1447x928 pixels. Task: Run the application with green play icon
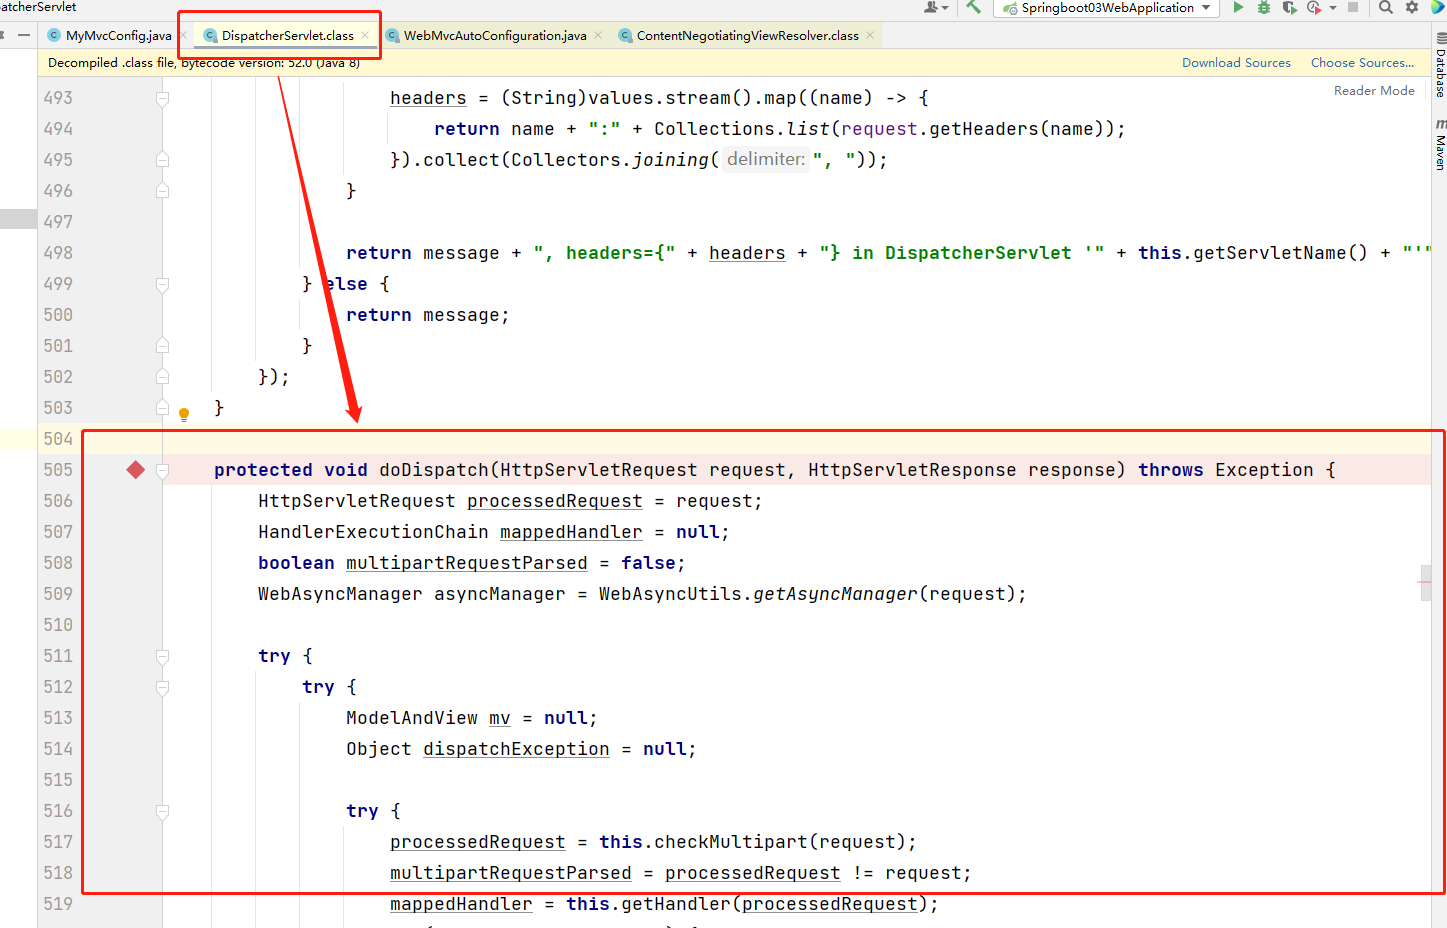[1238, 7]
